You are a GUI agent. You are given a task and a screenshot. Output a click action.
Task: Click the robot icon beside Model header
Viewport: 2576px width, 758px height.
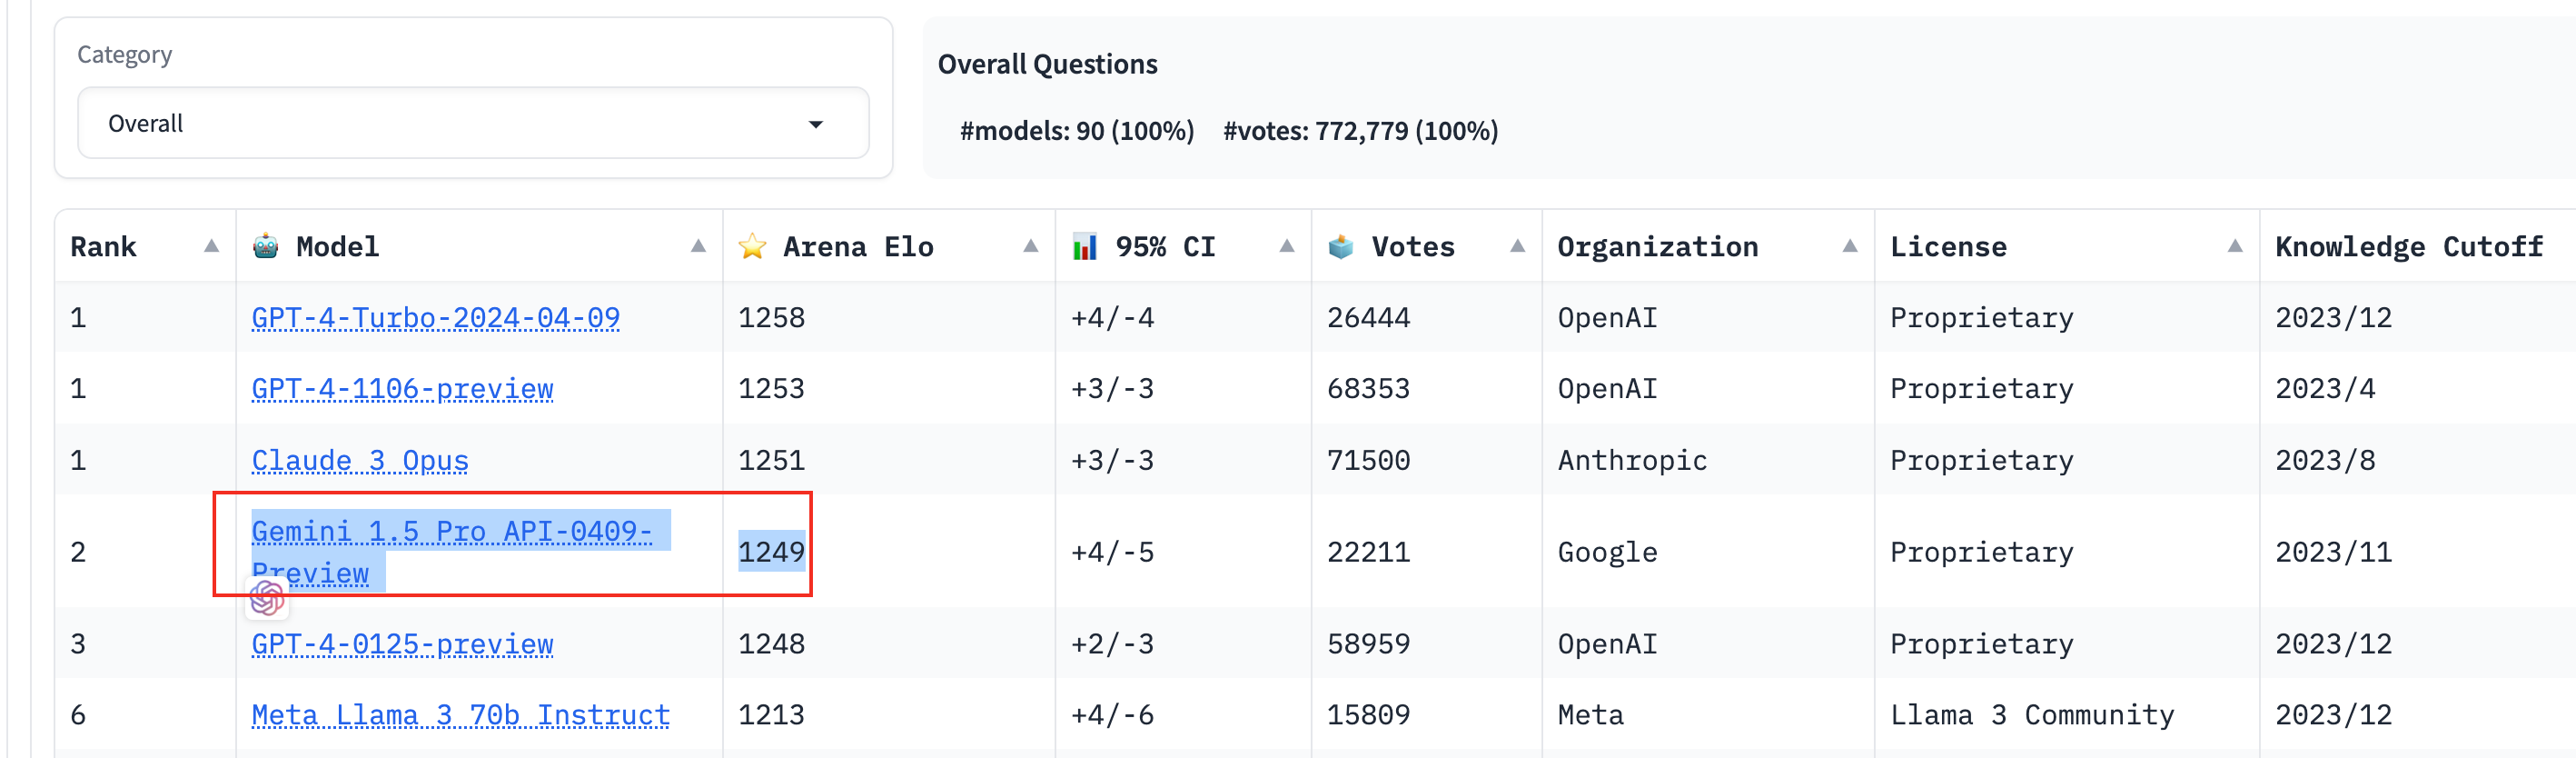click(265, 246)
